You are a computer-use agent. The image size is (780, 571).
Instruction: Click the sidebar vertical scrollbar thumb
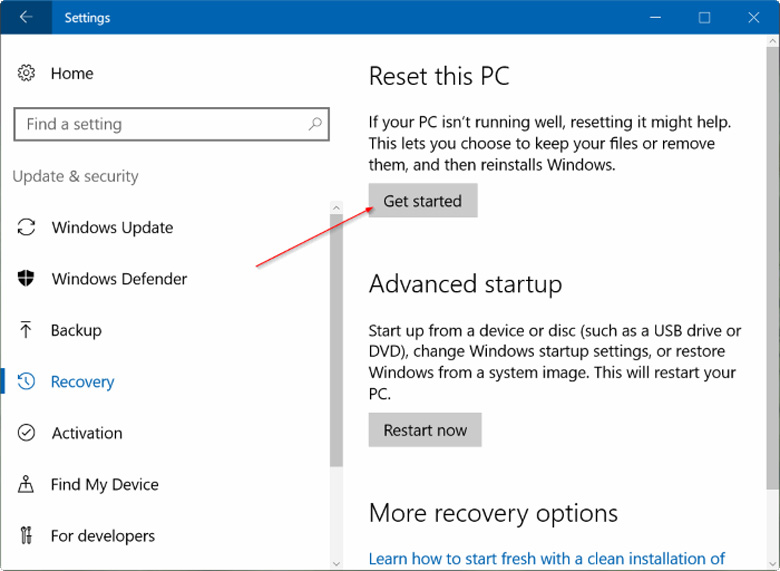[x=336, y=340]
